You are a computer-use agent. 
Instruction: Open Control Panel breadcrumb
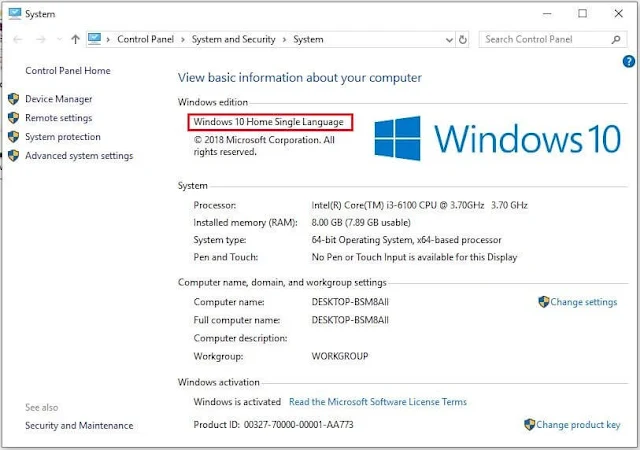click(145, 39)
